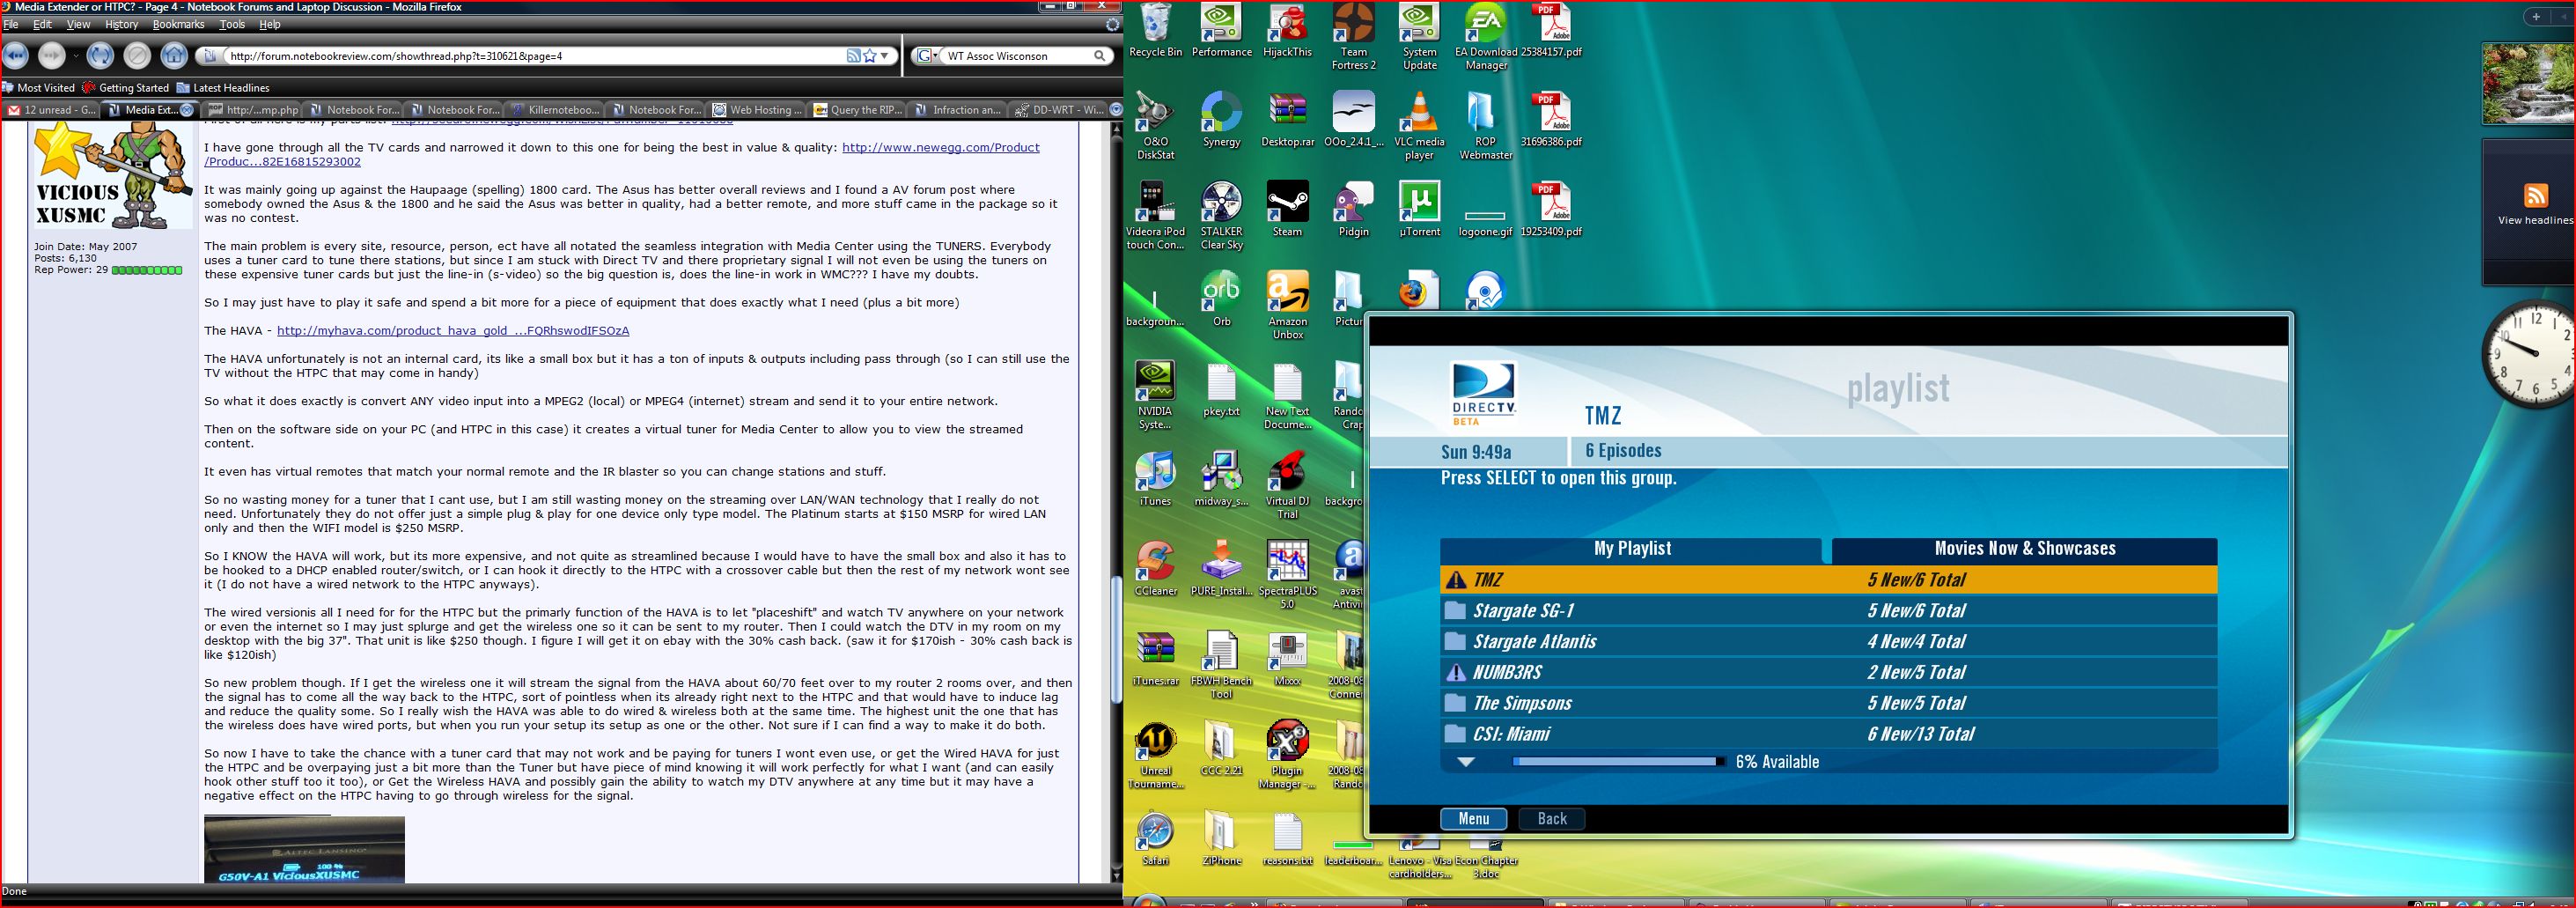Viewport: 2576px width, 908px height.
Task: Switch to the Web Hosting tab
Action: pyautogui.click(x=757, y=110)
